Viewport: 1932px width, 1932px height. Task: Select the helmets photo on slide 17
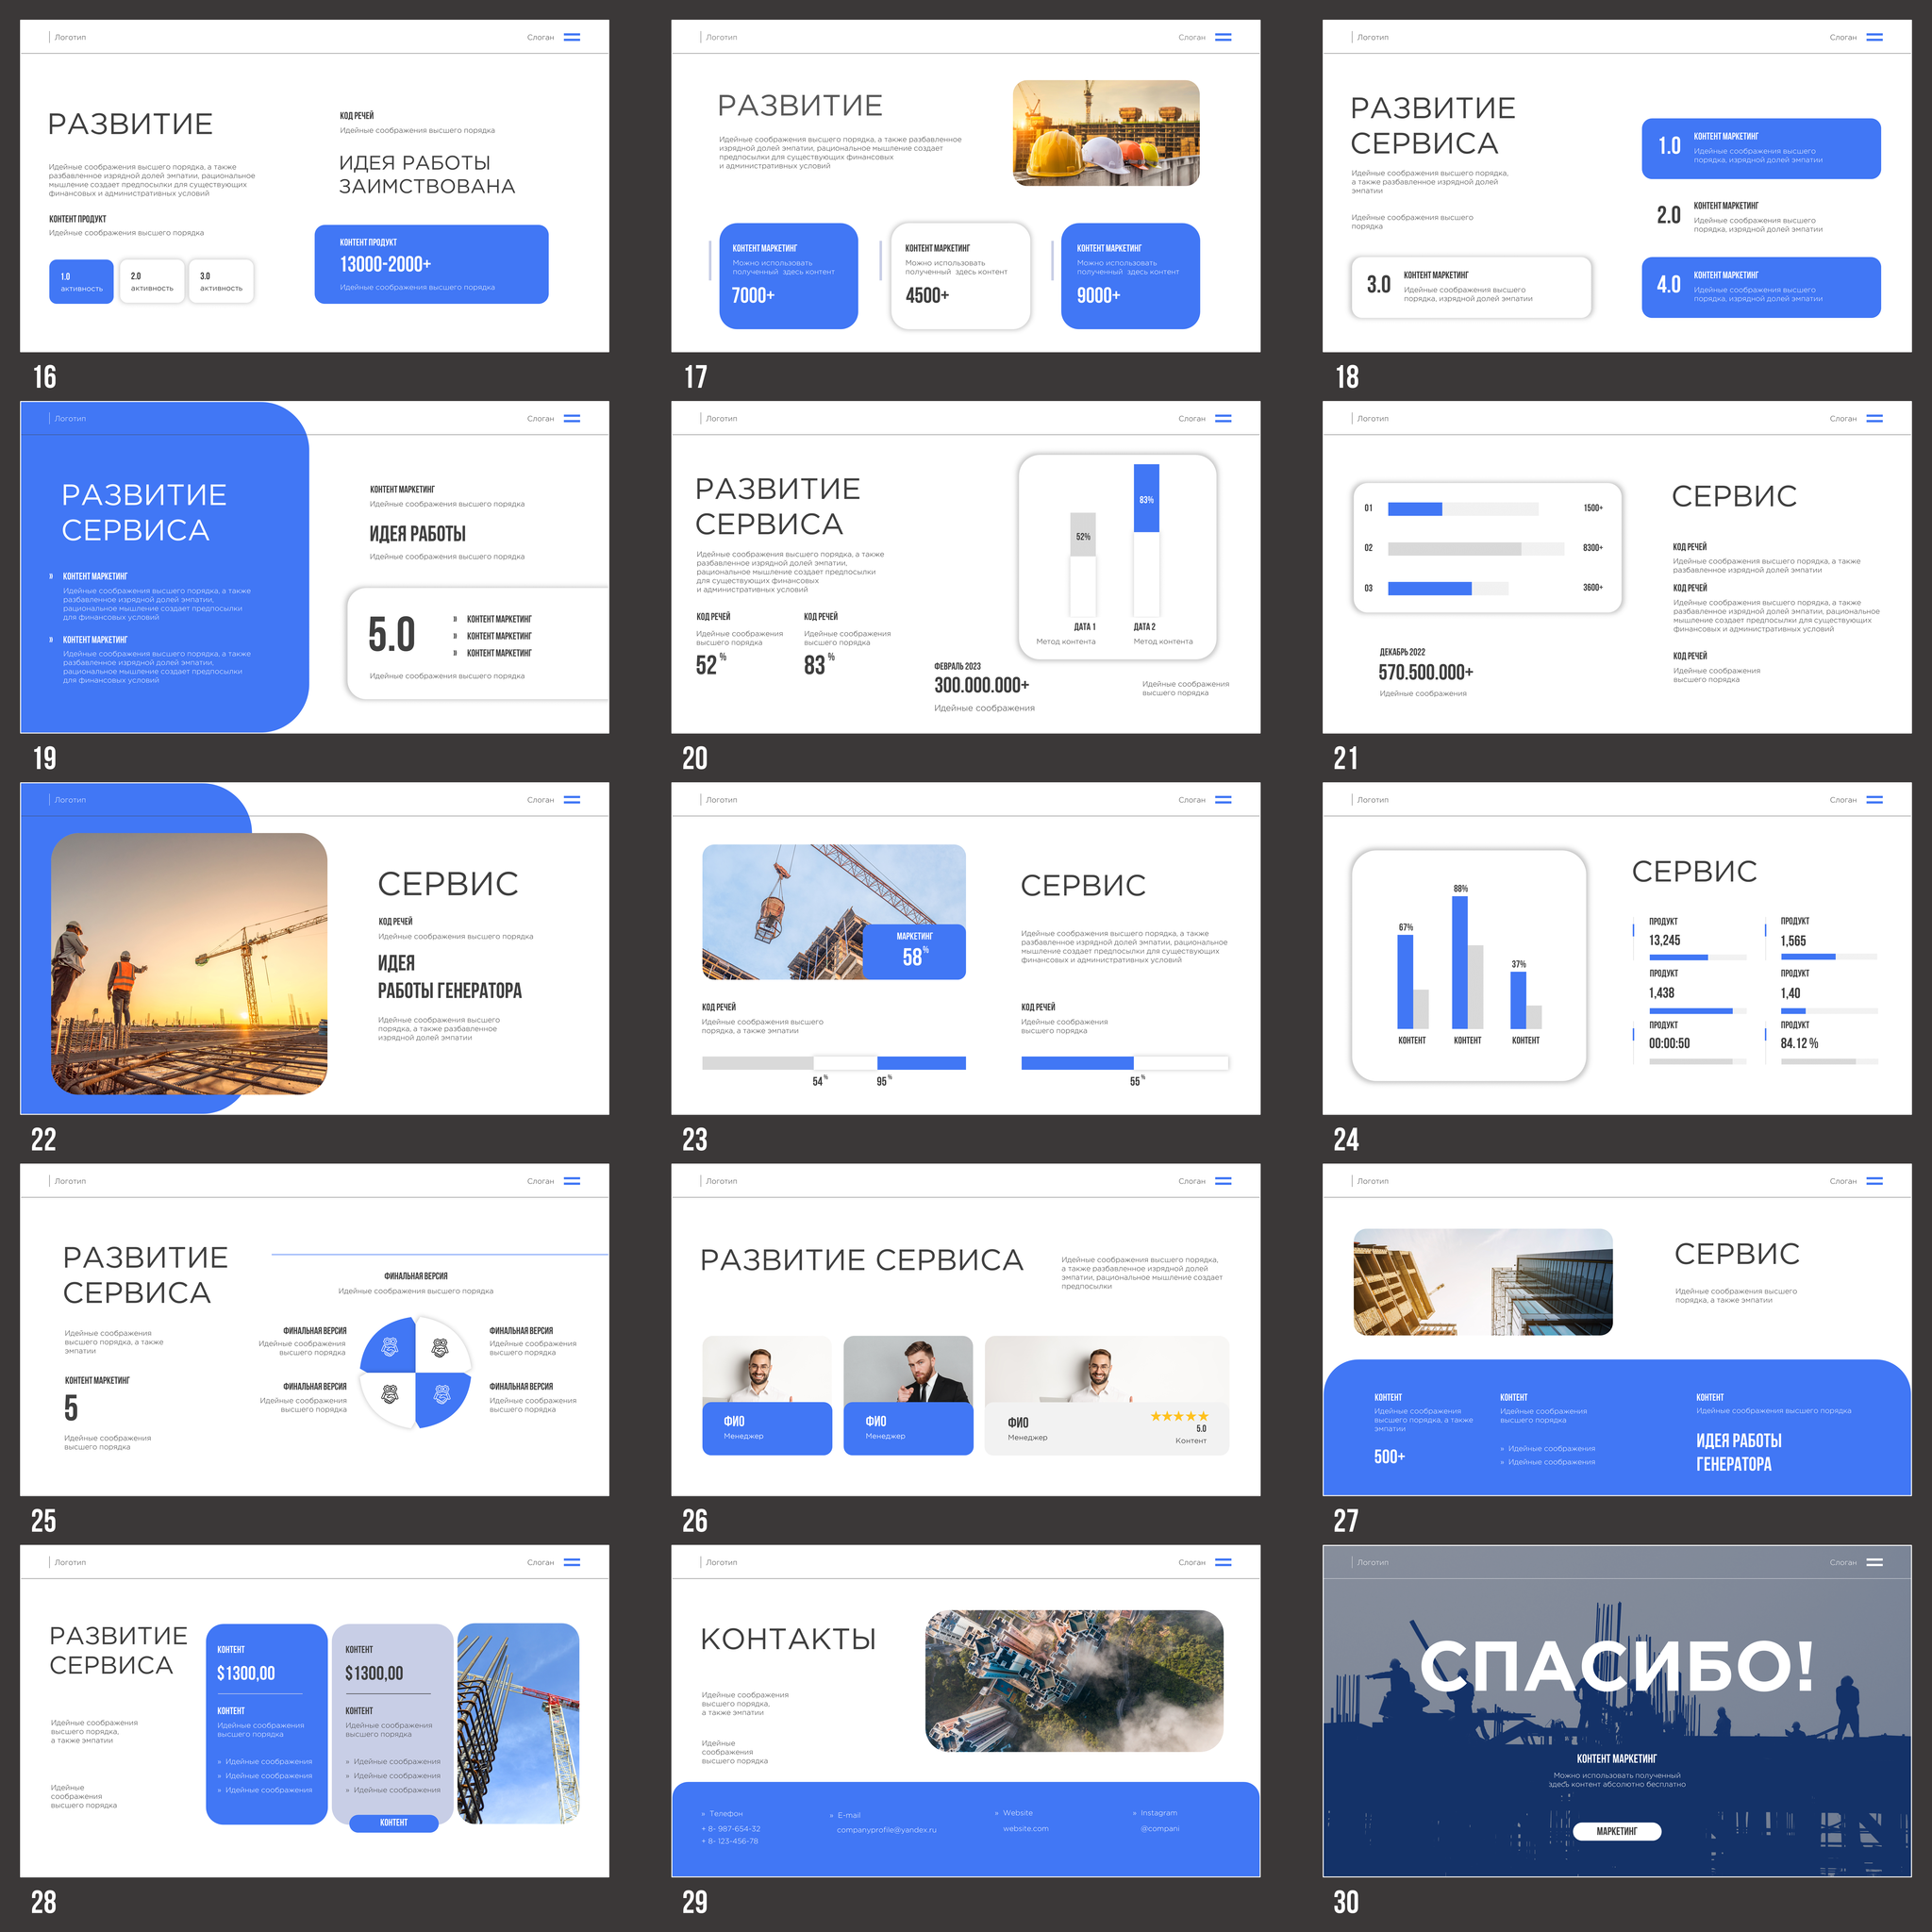[x=1106, y=133]
